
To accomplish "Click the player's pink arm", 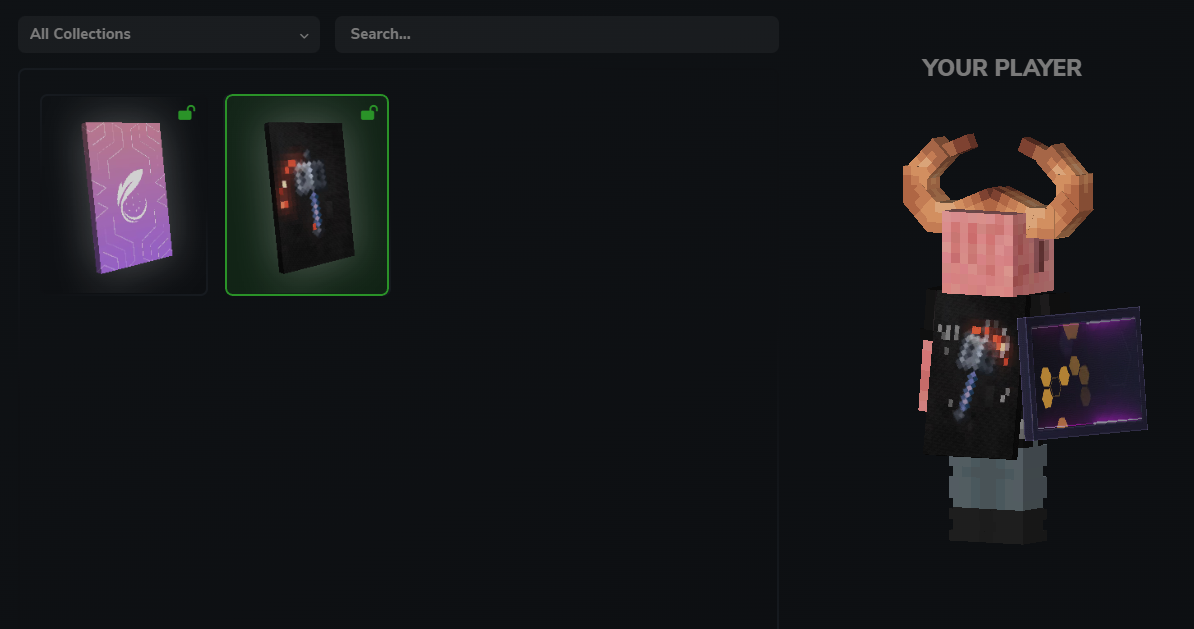I will [925, 375].
